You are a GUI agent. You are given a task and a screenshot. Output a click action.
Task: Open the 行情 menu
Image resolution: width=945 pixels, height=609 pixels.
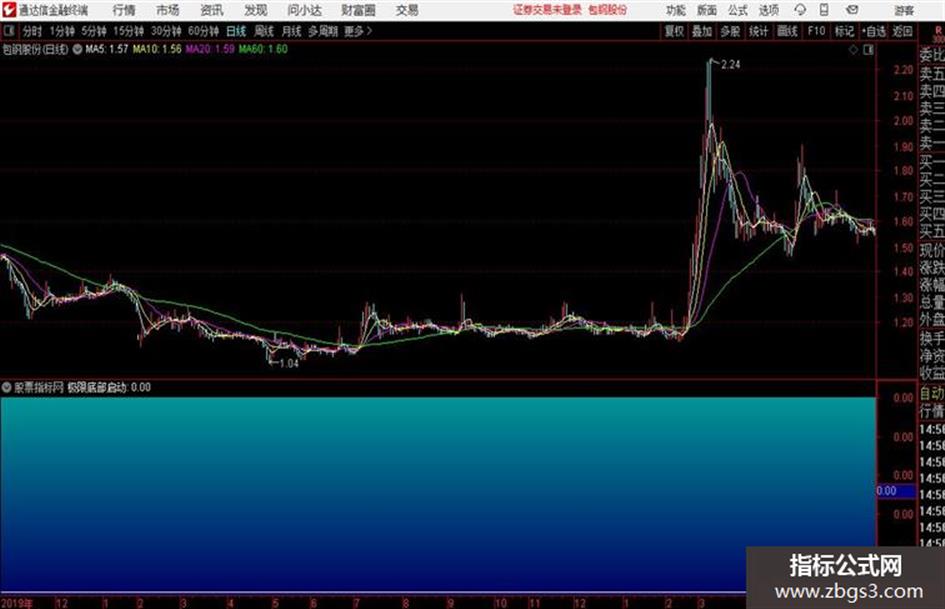tap(124, 10)
